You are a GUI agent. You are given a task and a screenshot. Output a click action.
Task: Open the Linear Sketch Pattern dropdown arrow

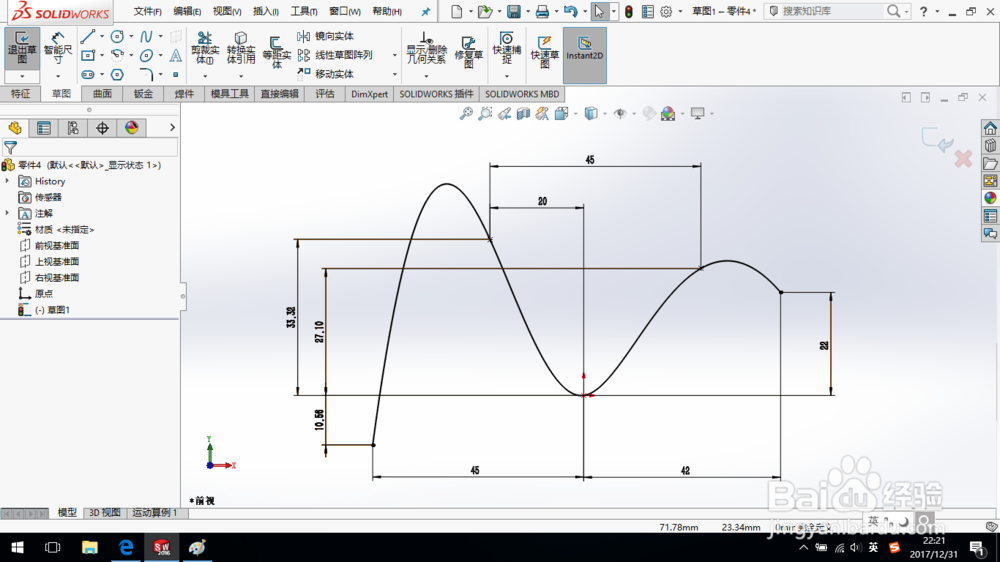click(394, 55)
